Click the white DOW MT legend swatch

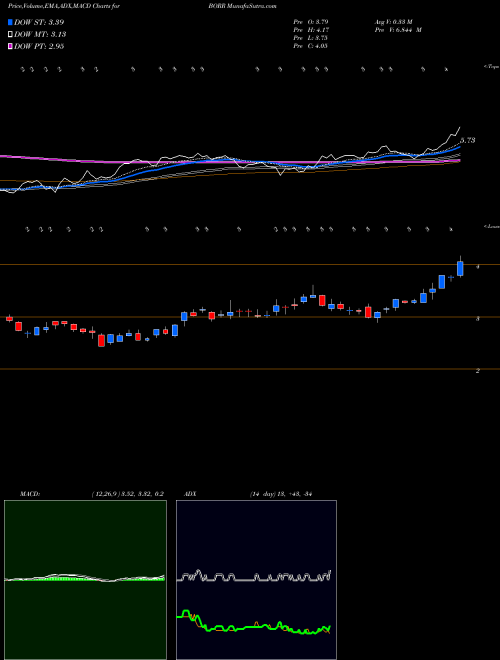10,35
